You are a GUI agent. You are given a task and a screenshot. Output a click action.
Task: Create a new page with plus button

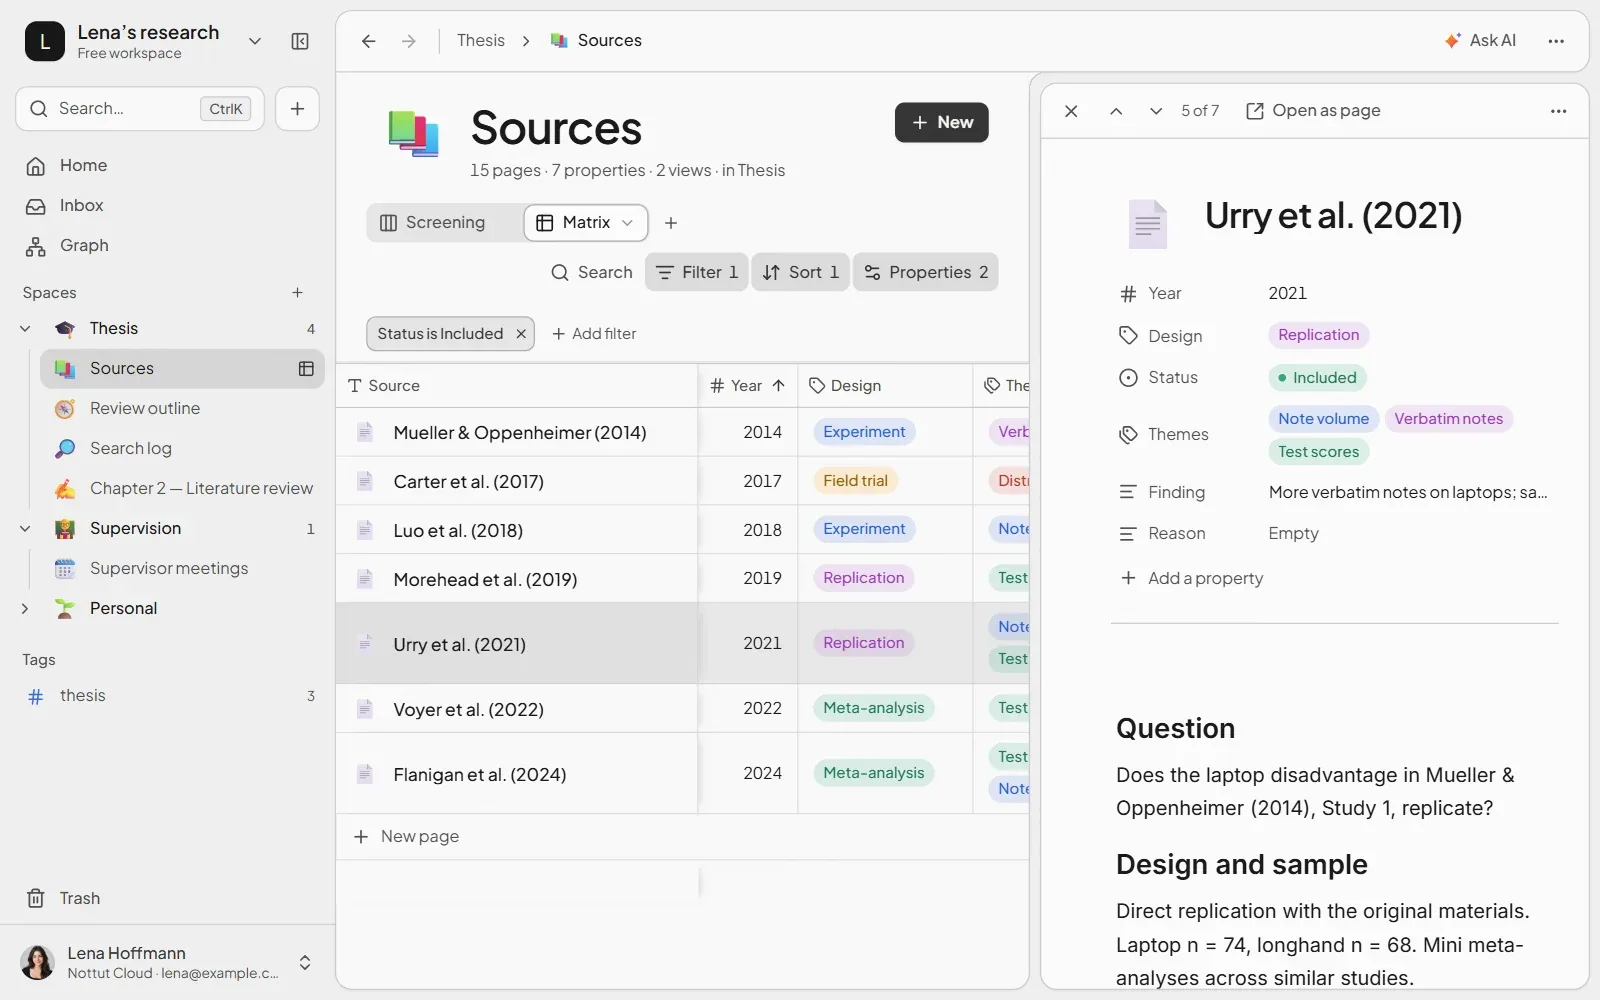(x=297, y=109)
